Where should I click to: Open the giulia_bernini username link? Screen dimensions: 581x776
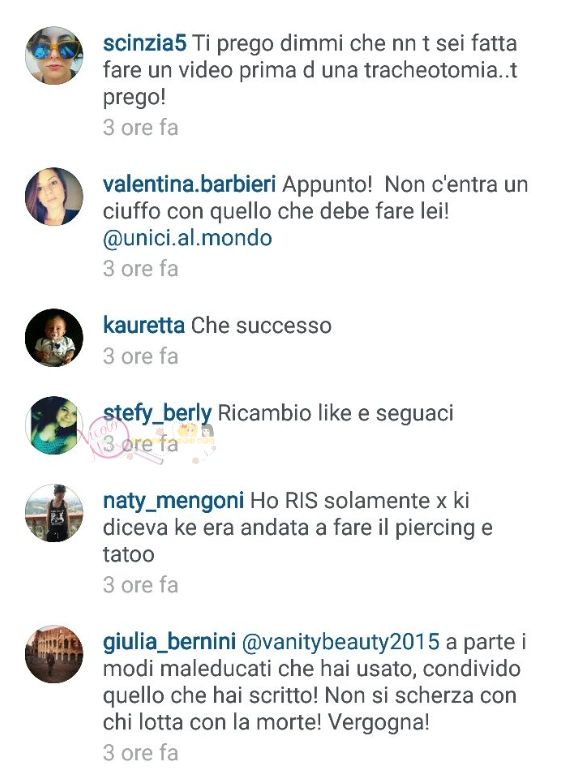169,641
